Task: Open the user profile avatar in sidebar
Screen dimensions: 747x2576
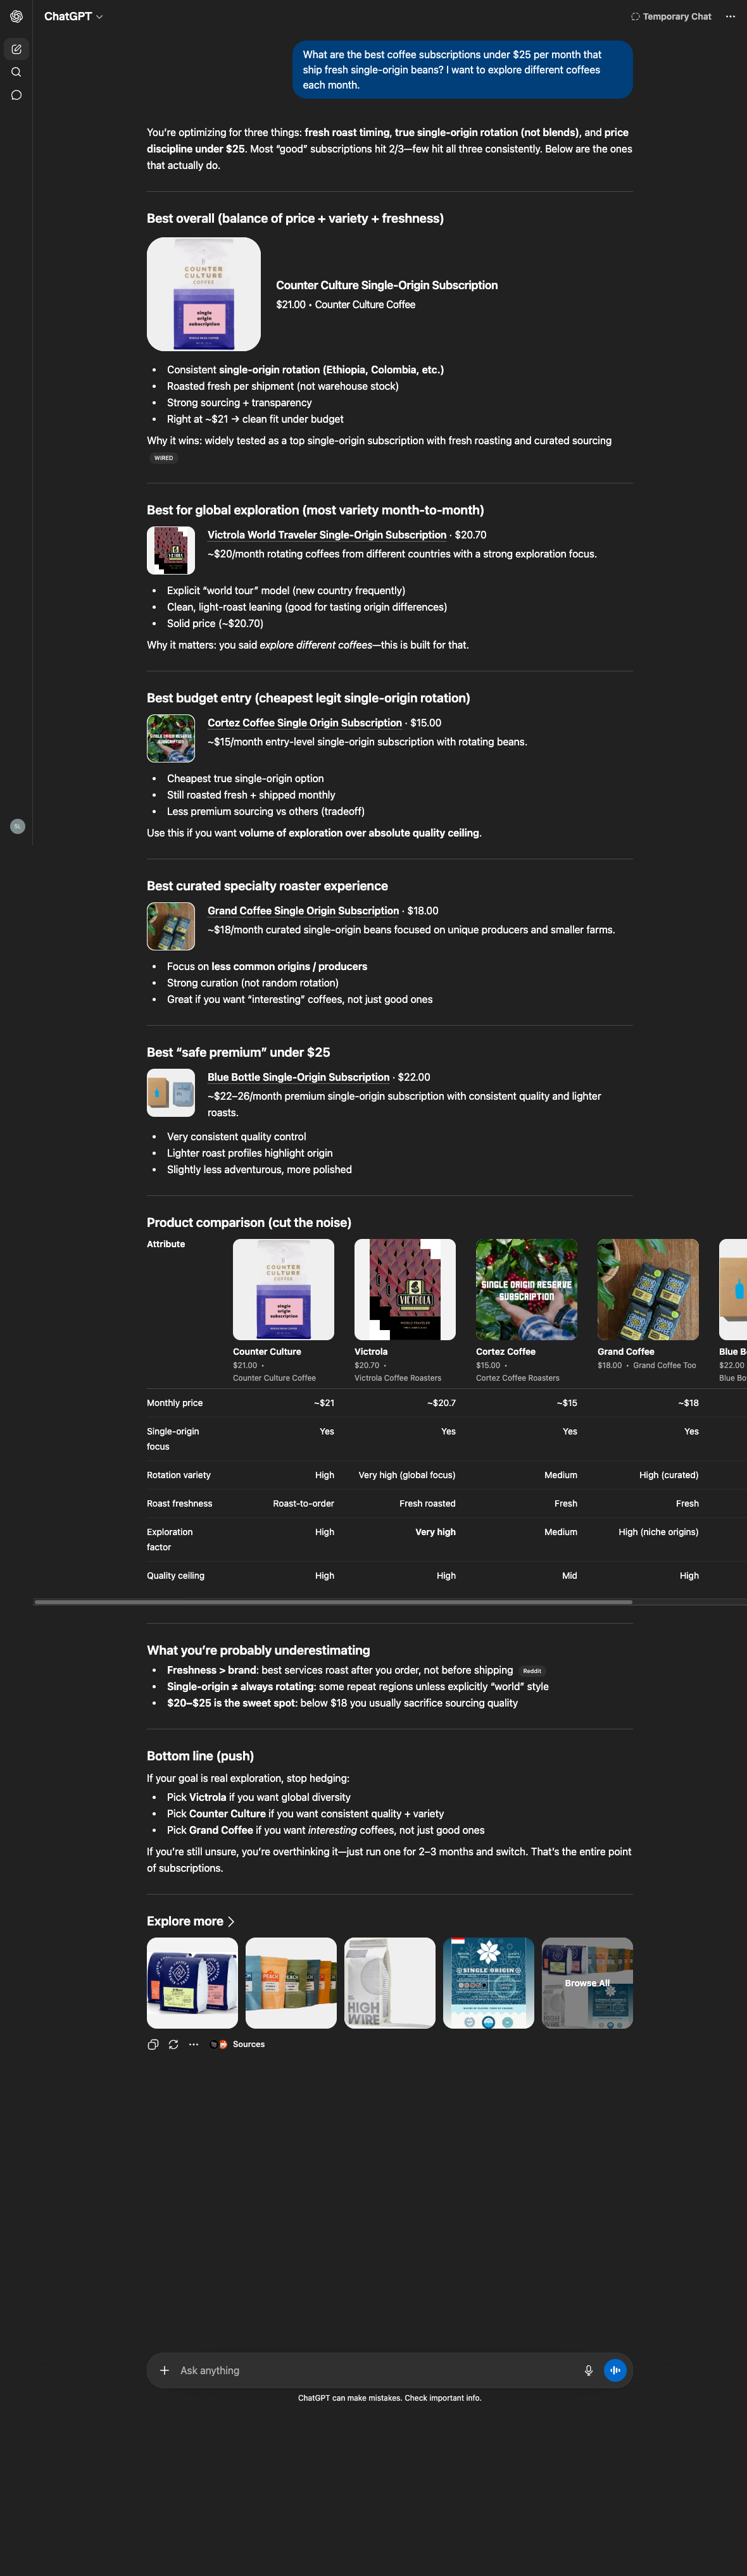Action: click(17, 826)
